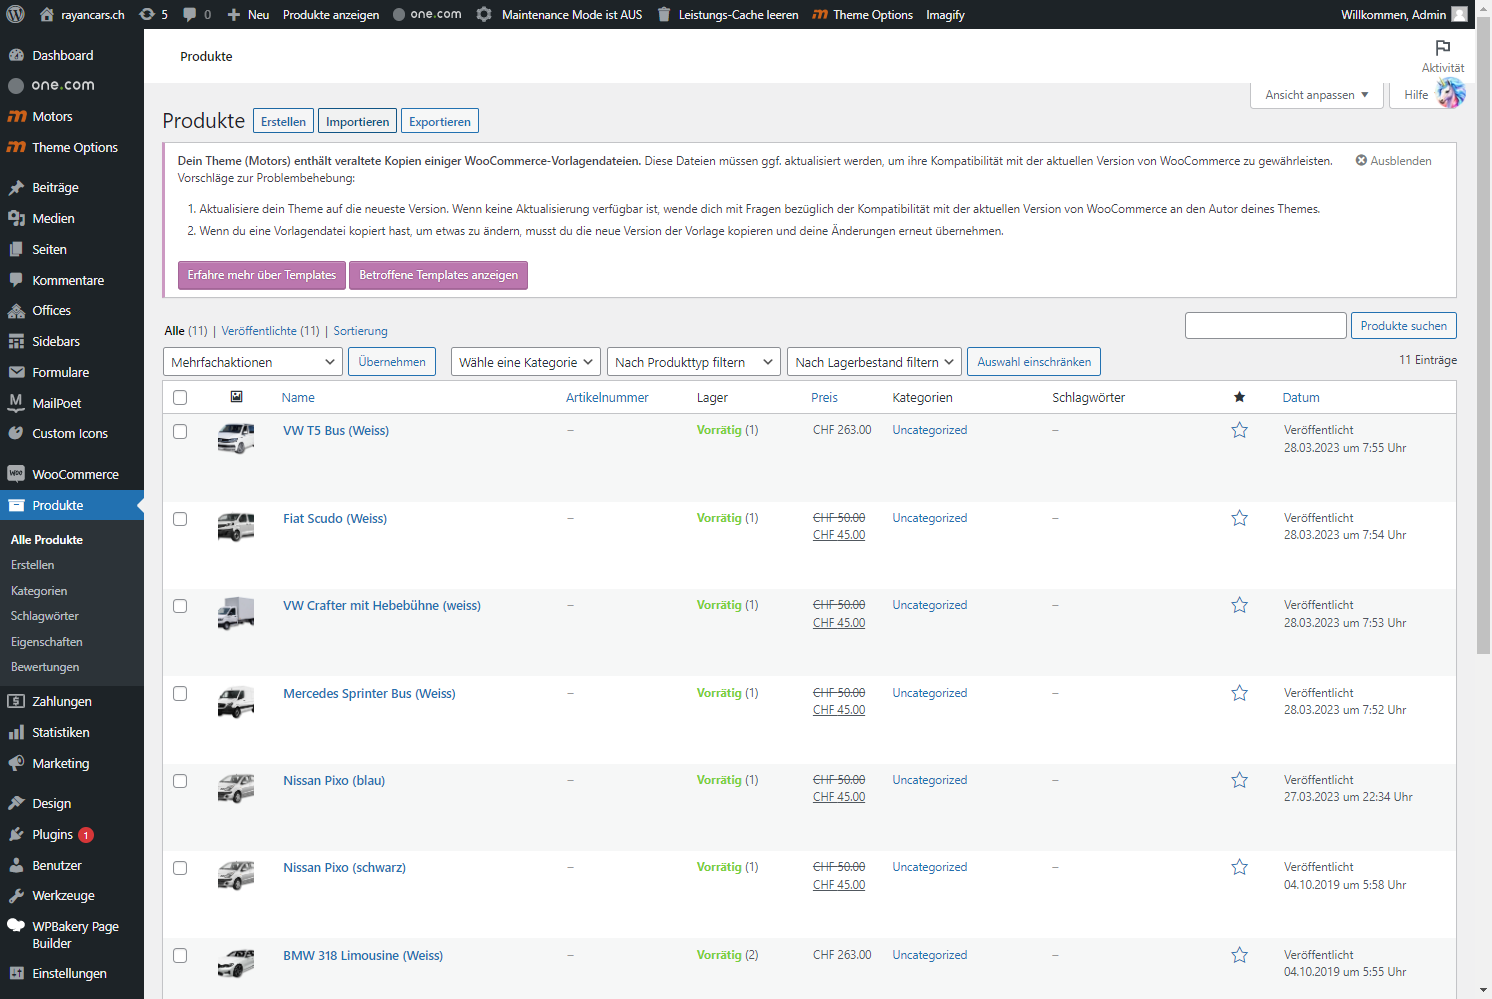Feature the Fiat Scudo (Weiss) product with star
This screenshot has height=999, width=1492.
(1240, 518)
